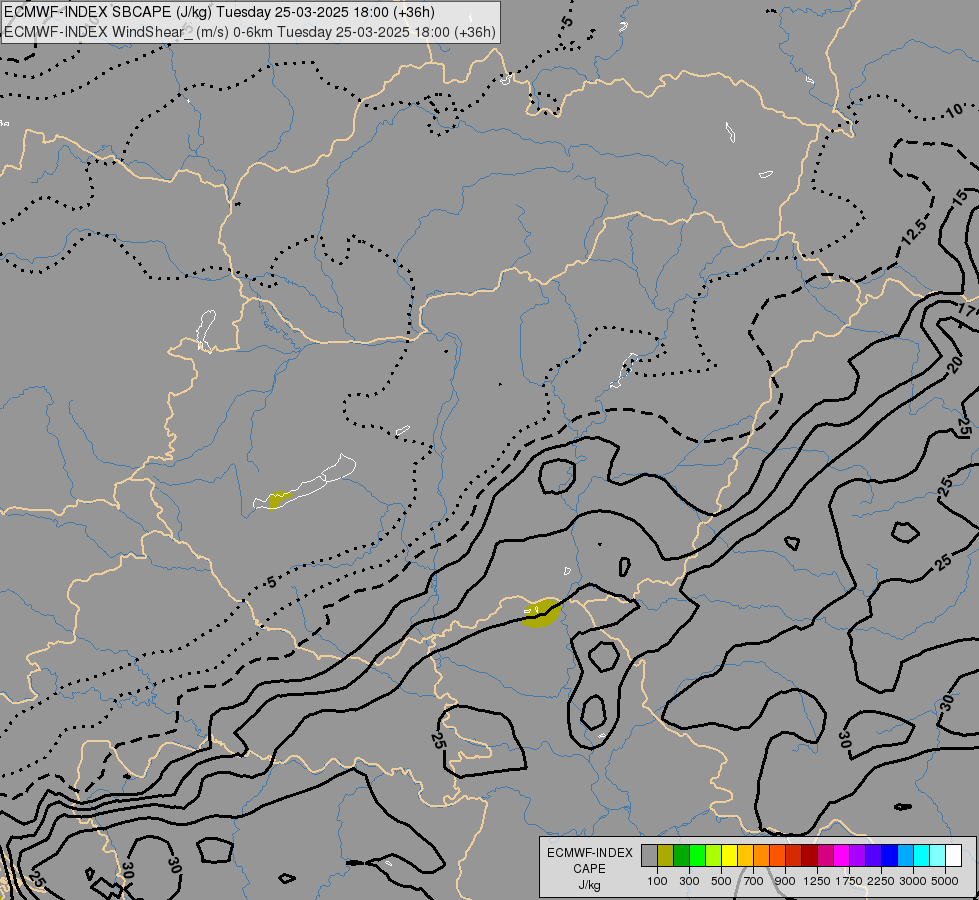Click the brick red swatch right of 900
979x900 pixels.
coord(794,856)
